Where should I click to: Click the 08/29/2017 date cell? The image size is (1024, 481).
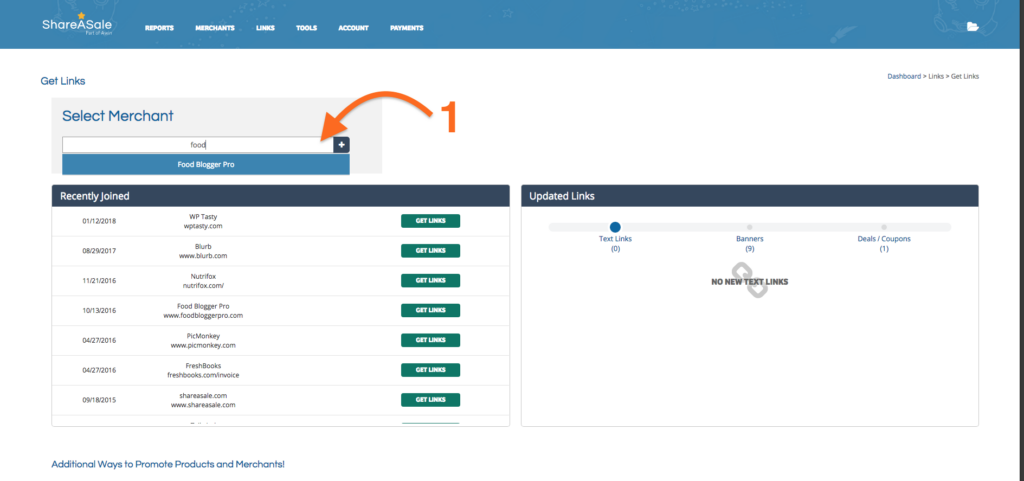99,251
